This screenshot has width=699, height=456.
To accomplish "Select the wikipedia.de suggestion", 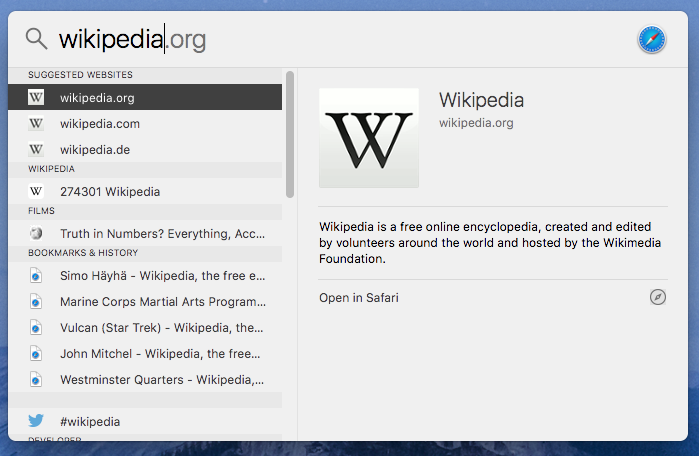I will pyautogui.click(x=145, y=149).
